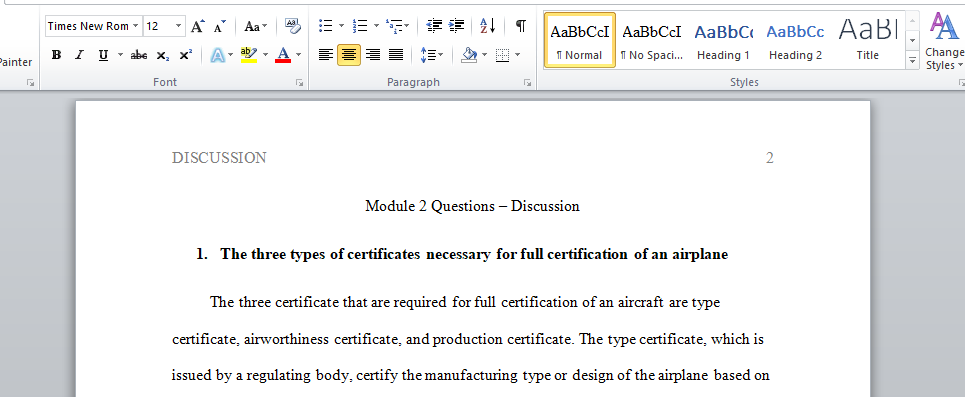Apply Text Effects to selection
The image size is (965, 397).
click(x=217, y=55)
